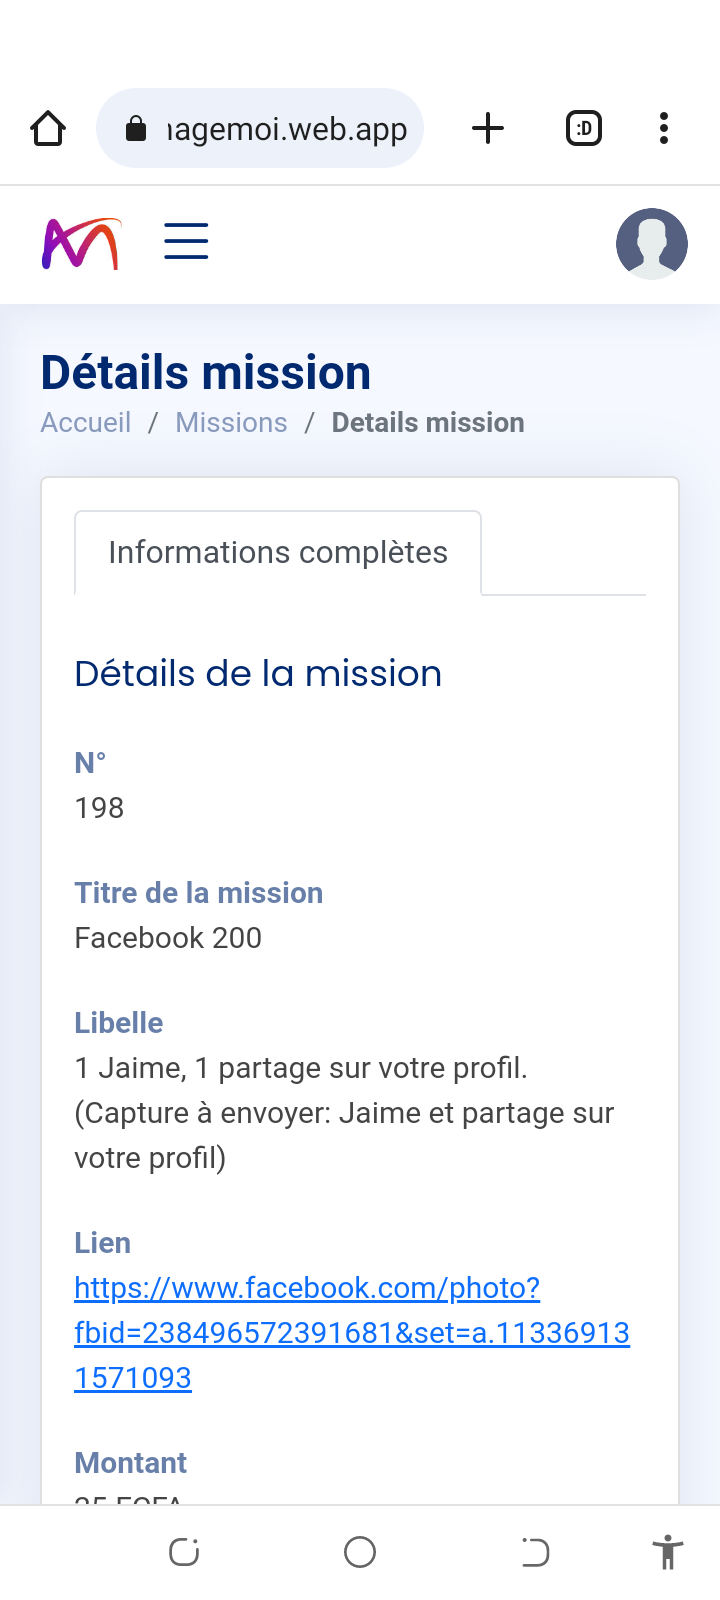Open a new tab with the plus icon
The height and width of the screenshot is (1600, 720).
click(488, 129)
